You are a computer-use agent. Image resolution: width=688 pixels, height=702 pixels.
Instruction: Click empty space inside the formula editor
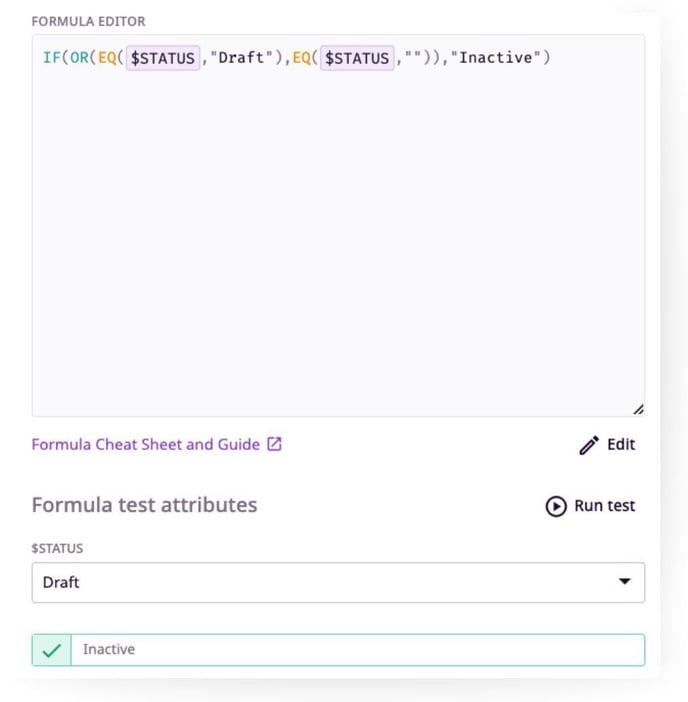(x=338, y=250)
